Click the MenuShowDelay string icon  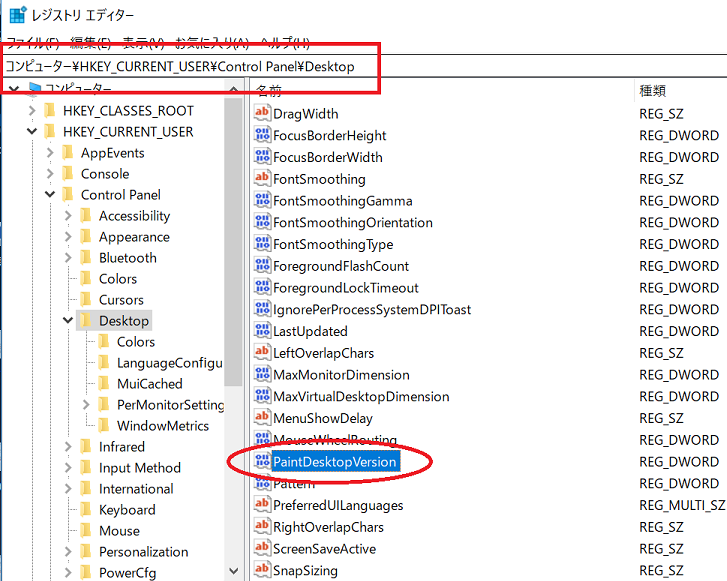coord(262,417)
